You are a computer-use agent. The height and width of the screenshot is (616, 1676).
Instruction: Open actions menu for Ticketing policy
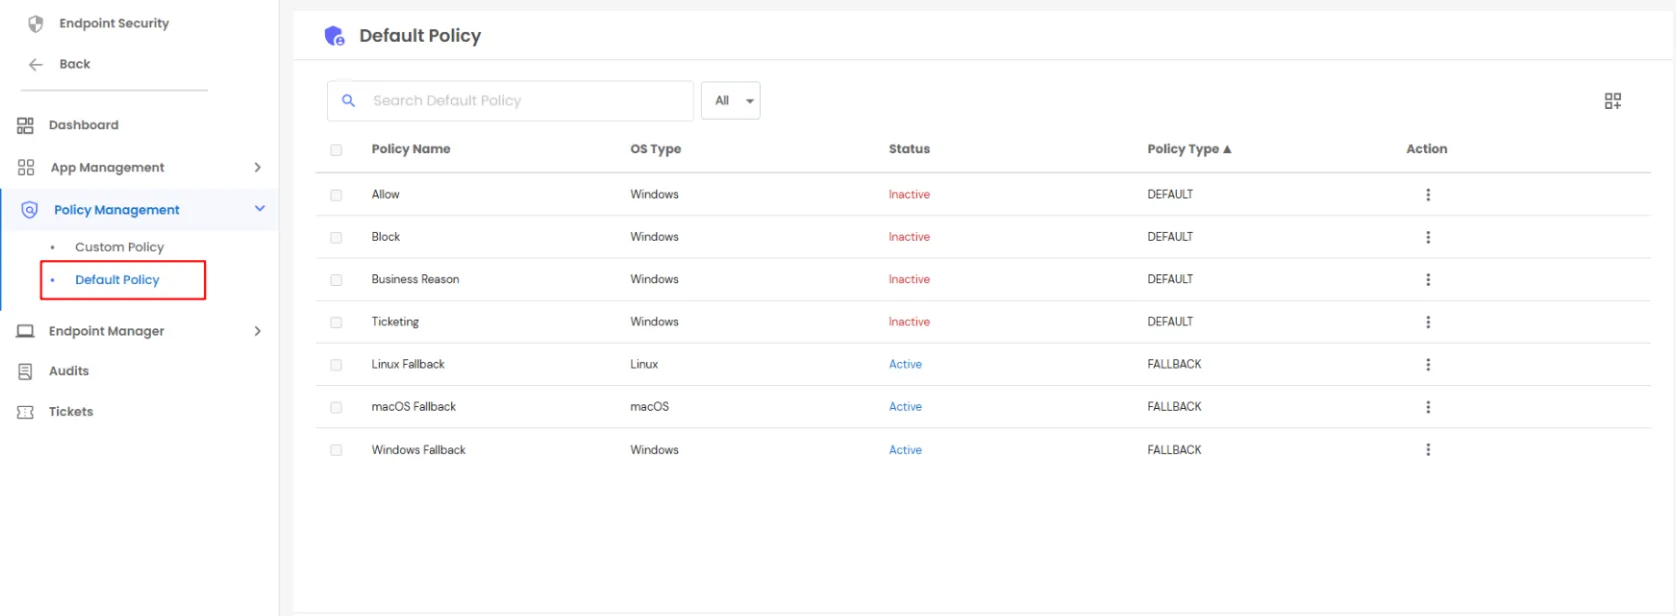(1427, 322)
